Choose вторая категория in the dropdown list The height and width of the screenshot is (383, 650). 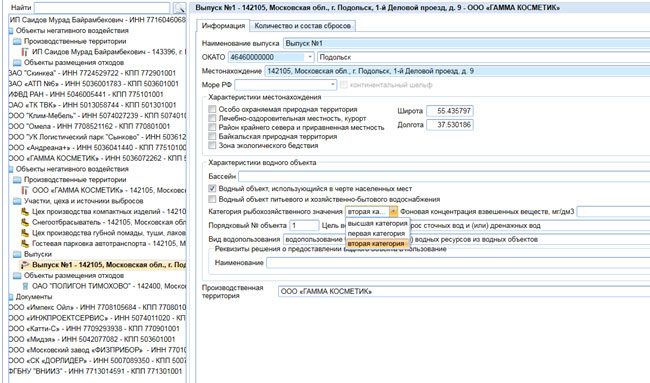coord(377,244)
